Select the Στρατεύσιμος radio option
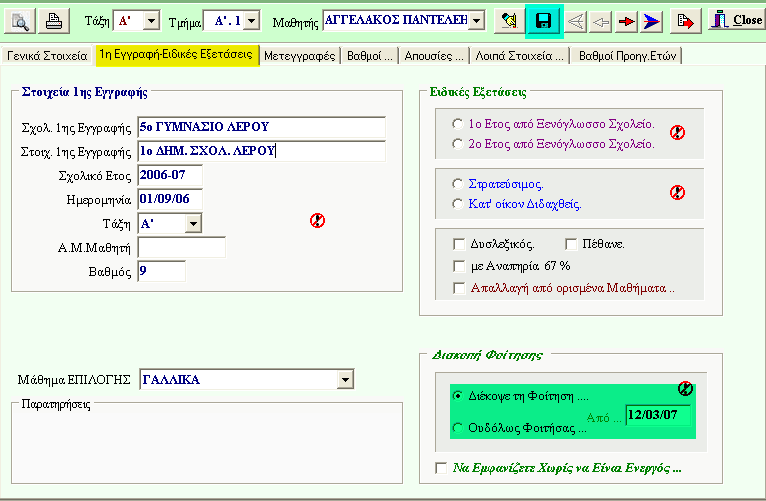The image size is (766, 501). pyautogui.click(x=458, y=184)
